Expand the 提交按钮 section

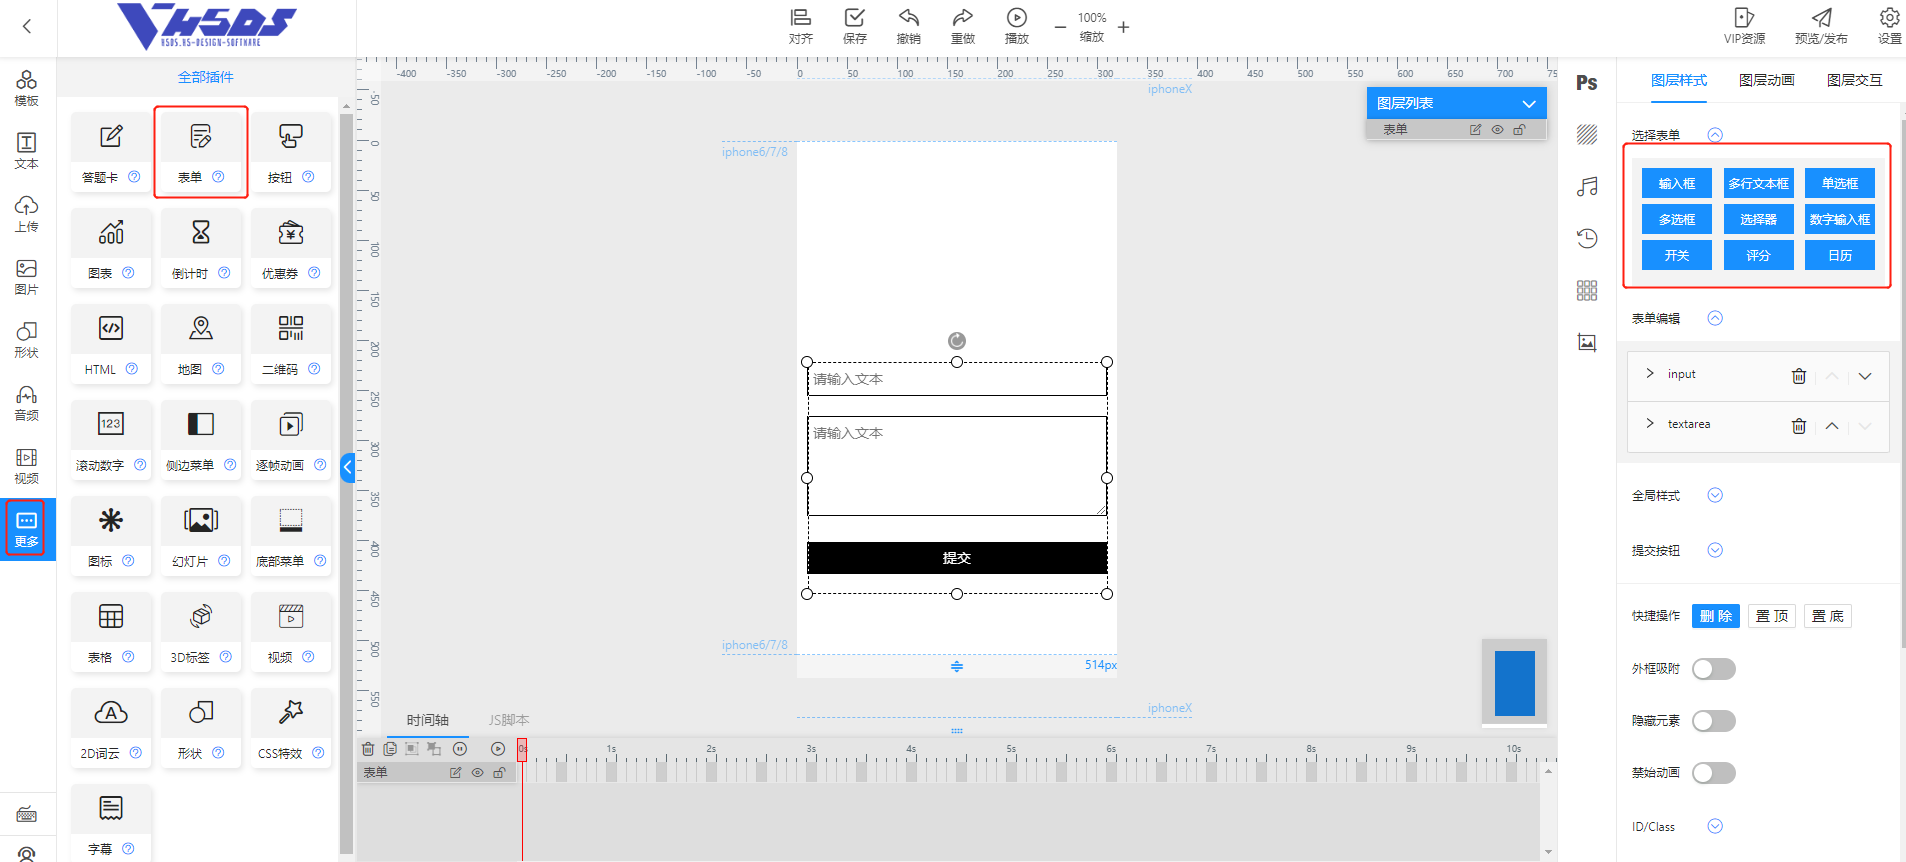click(x=1715, y=550)
